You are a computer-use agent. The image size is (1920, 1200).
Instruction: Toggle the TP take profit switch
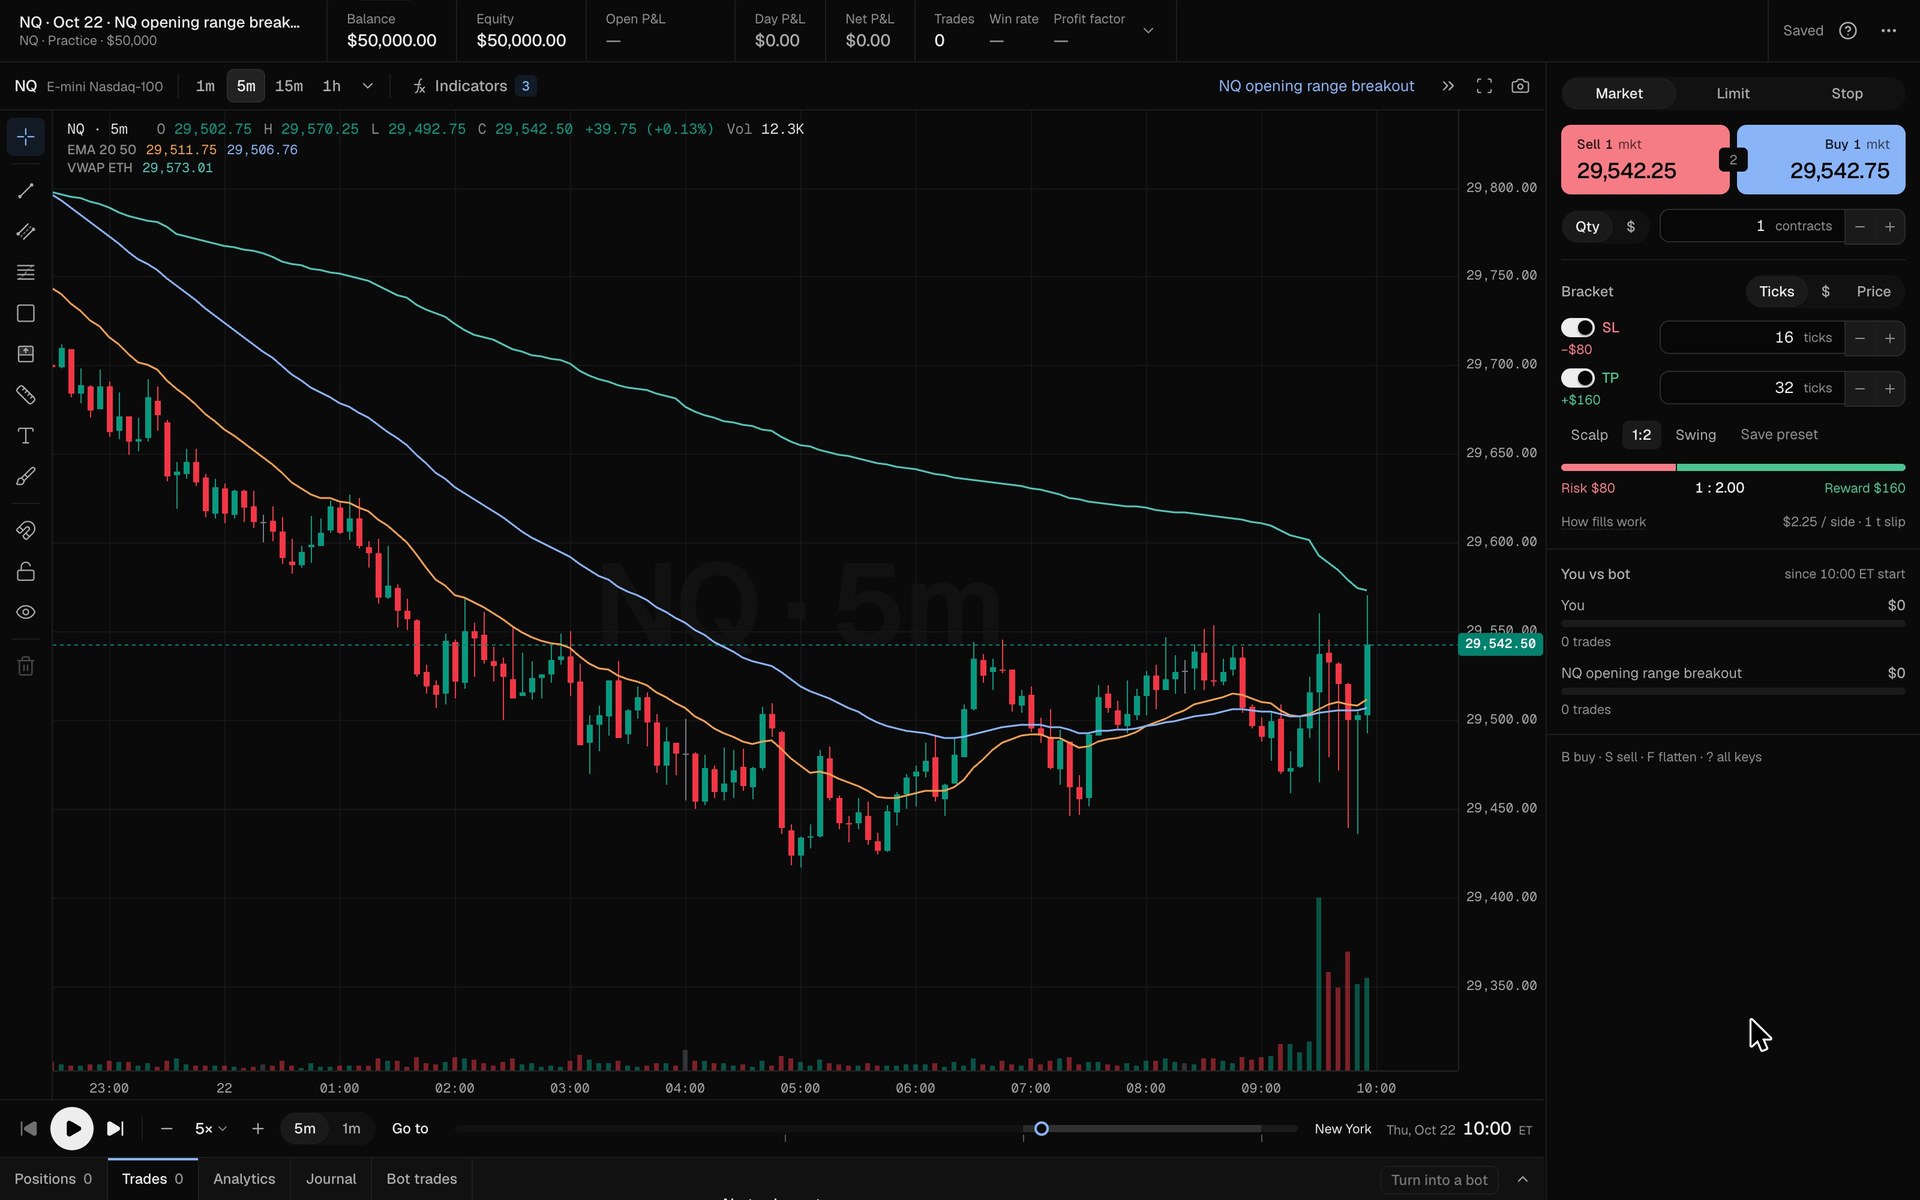(1578, 378)
